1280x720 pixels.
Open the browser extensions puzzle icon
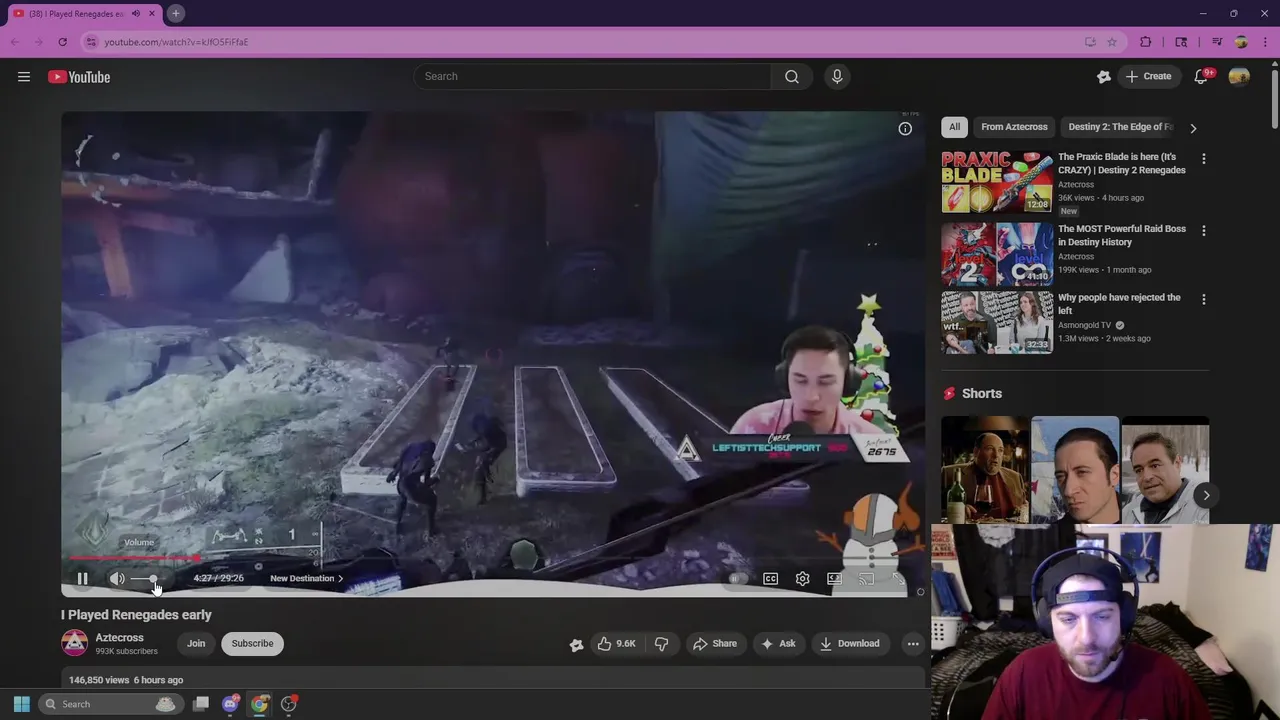click(x=1146, y=42)
